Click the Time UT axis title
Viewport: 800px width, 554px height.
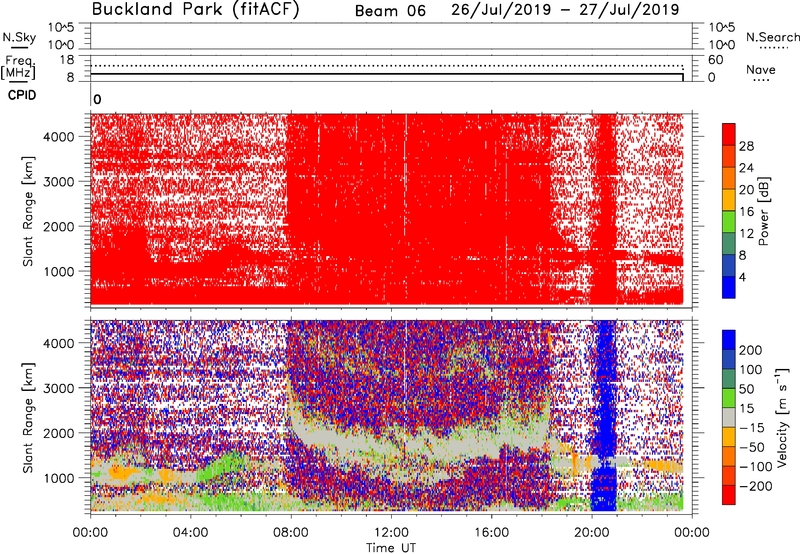[391, 548]
